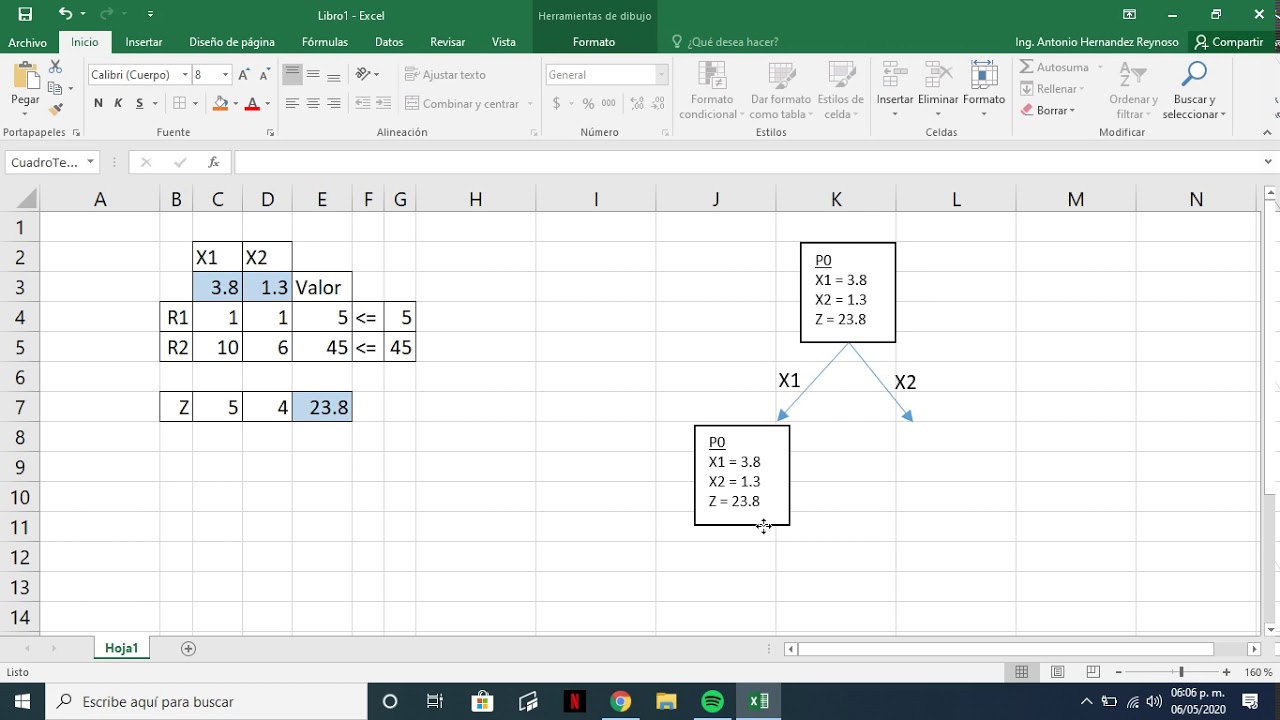The width and height of the screenshot is (1280, 720).
Task: Toggle italic (K) formatting
Action: click(x=118, y=103)
